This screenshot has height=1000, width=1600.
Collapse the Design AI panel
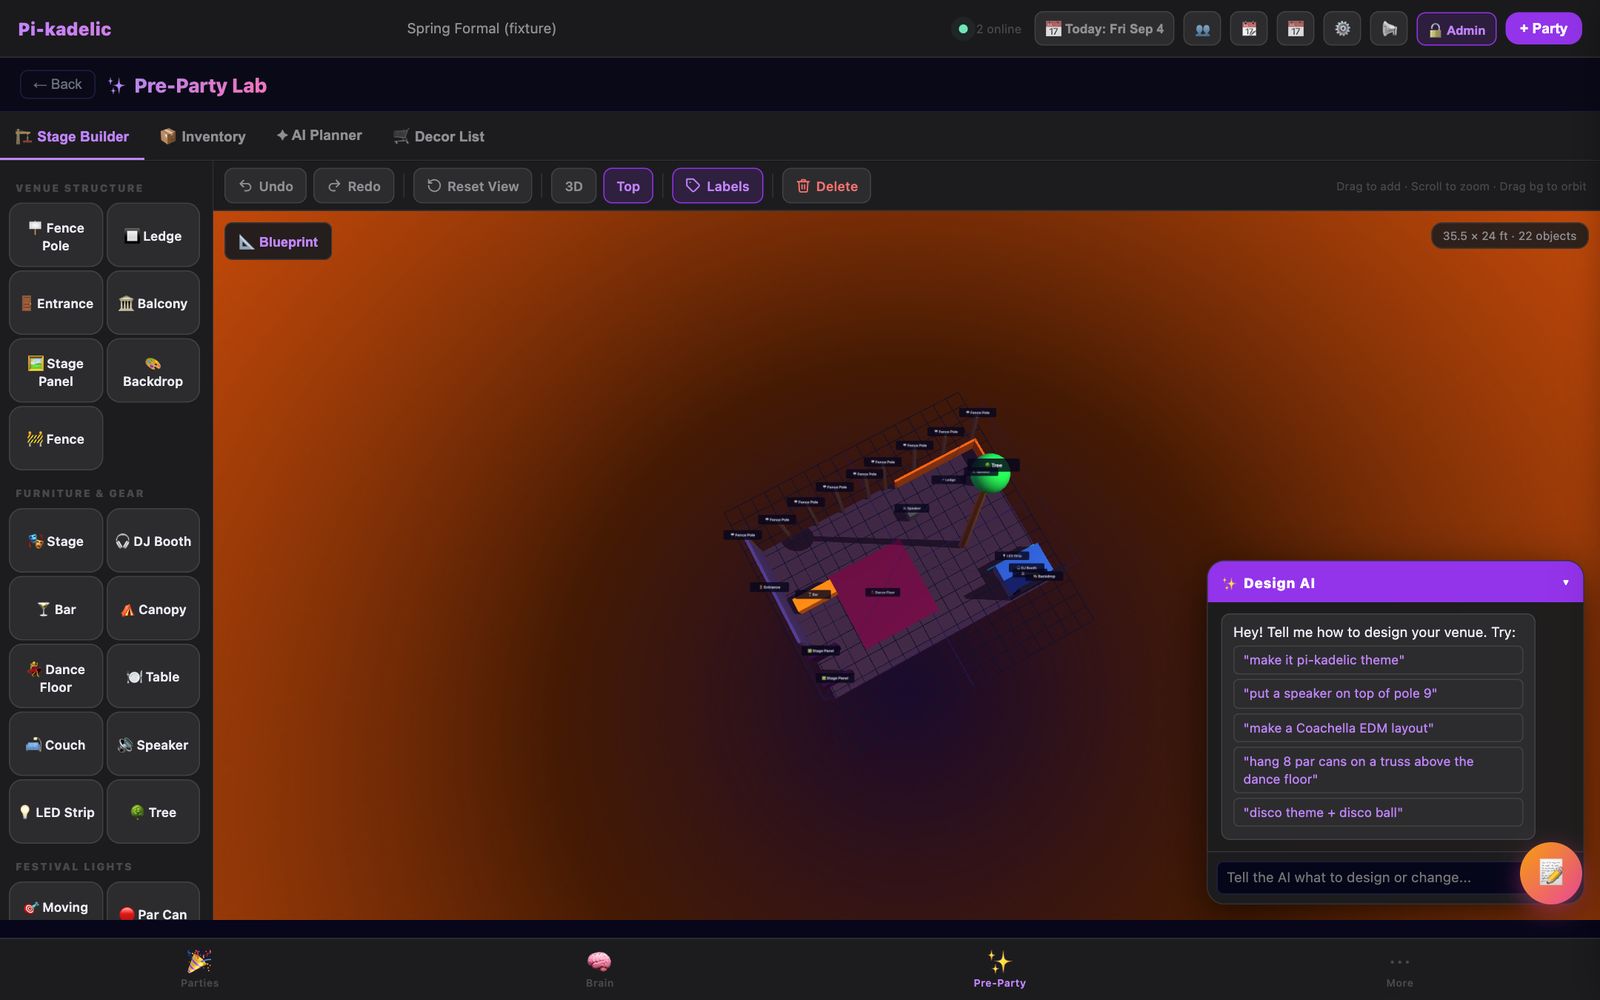coord(1565,582)
